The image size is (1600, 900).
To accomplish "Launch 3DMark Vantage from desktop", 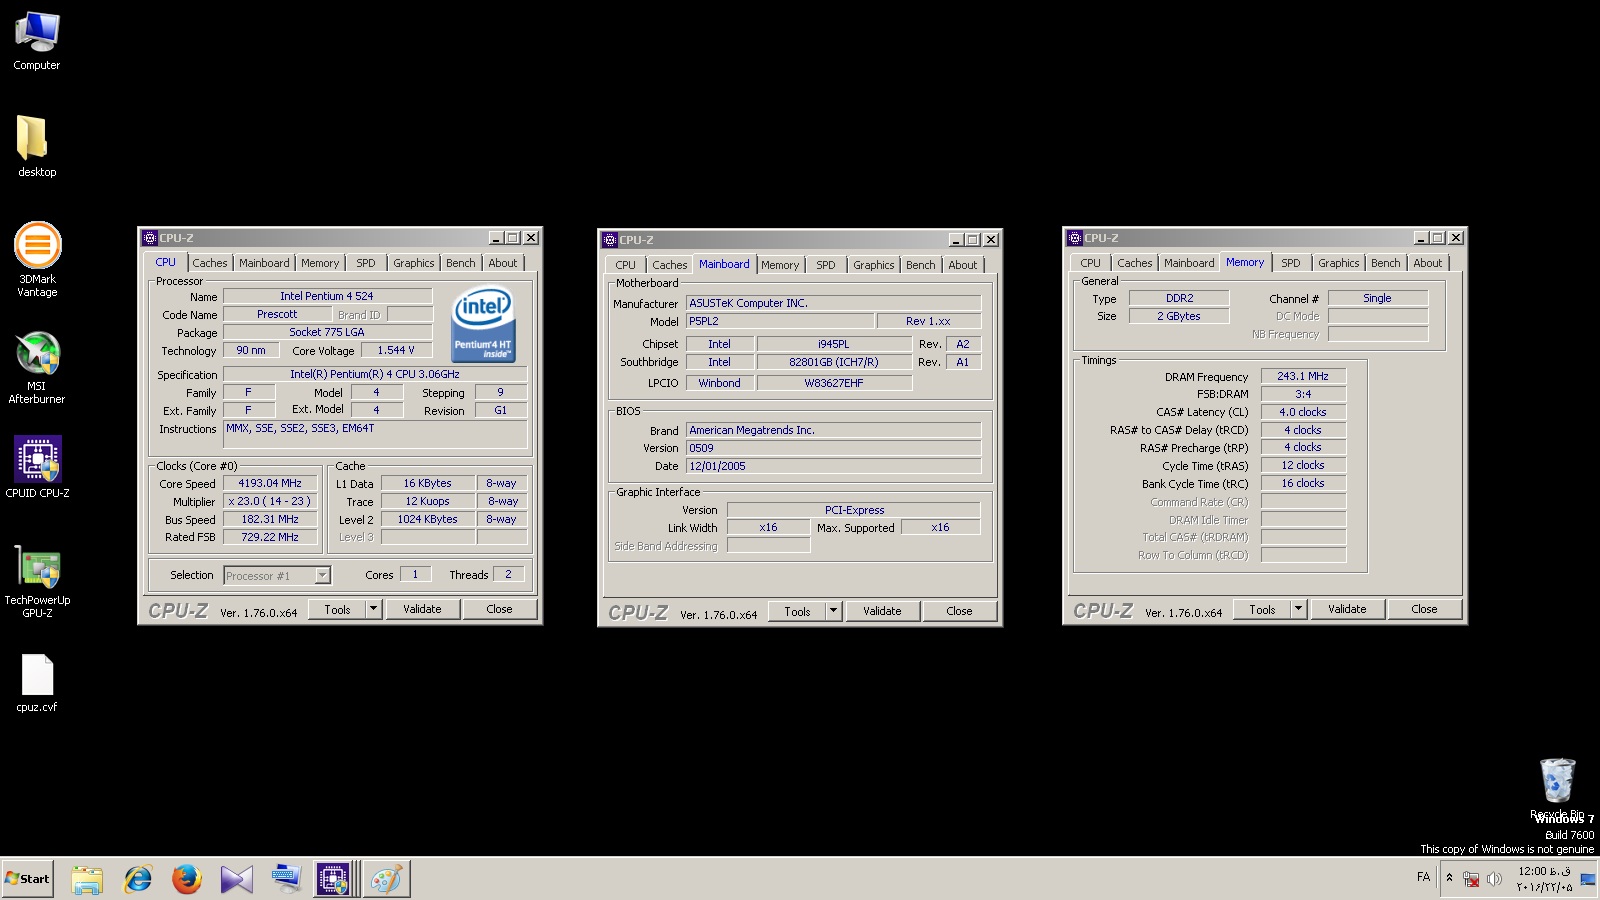I will pyautogui.click(x=37, y=259).
